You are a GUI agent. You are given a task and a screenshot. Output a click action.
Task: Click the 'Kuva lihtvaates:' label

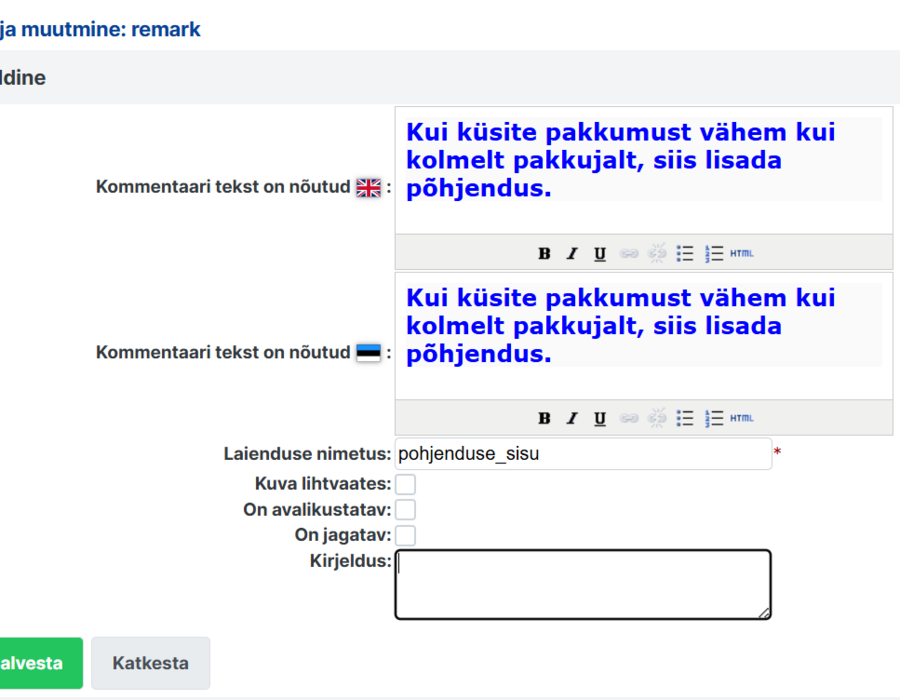pos(323,484)
